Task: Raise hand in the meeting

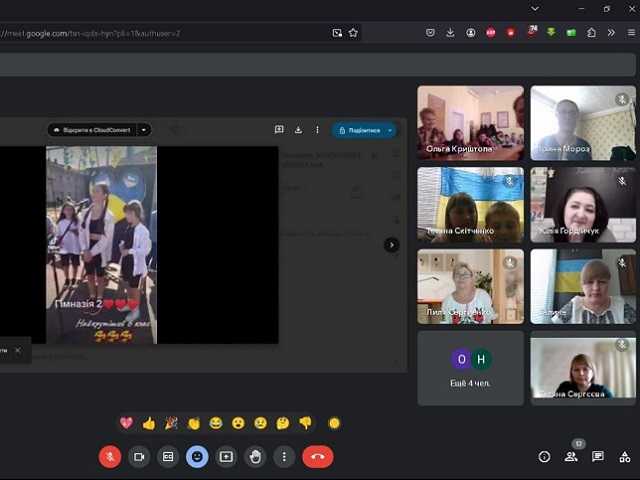Action: pos(255,456)
